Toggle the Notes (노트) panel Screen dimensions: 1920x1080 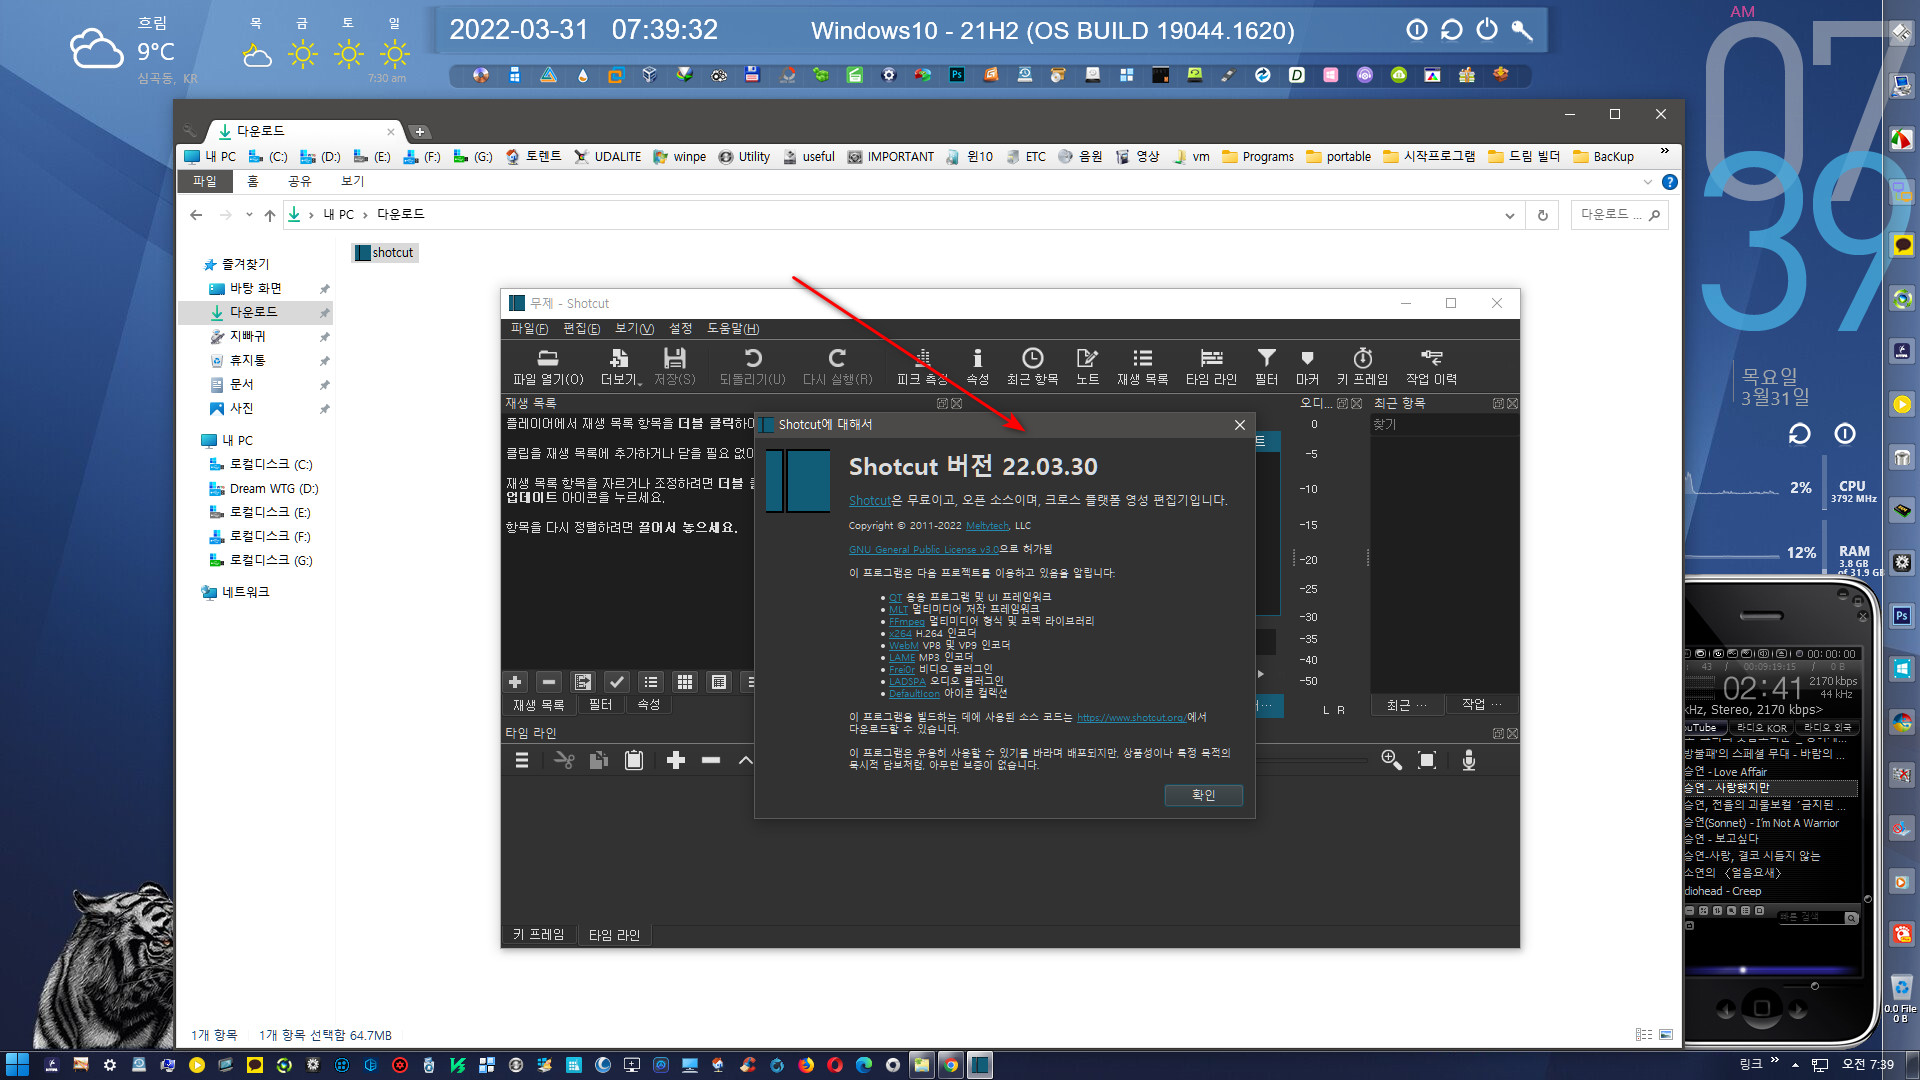(x=1087, y=366)
